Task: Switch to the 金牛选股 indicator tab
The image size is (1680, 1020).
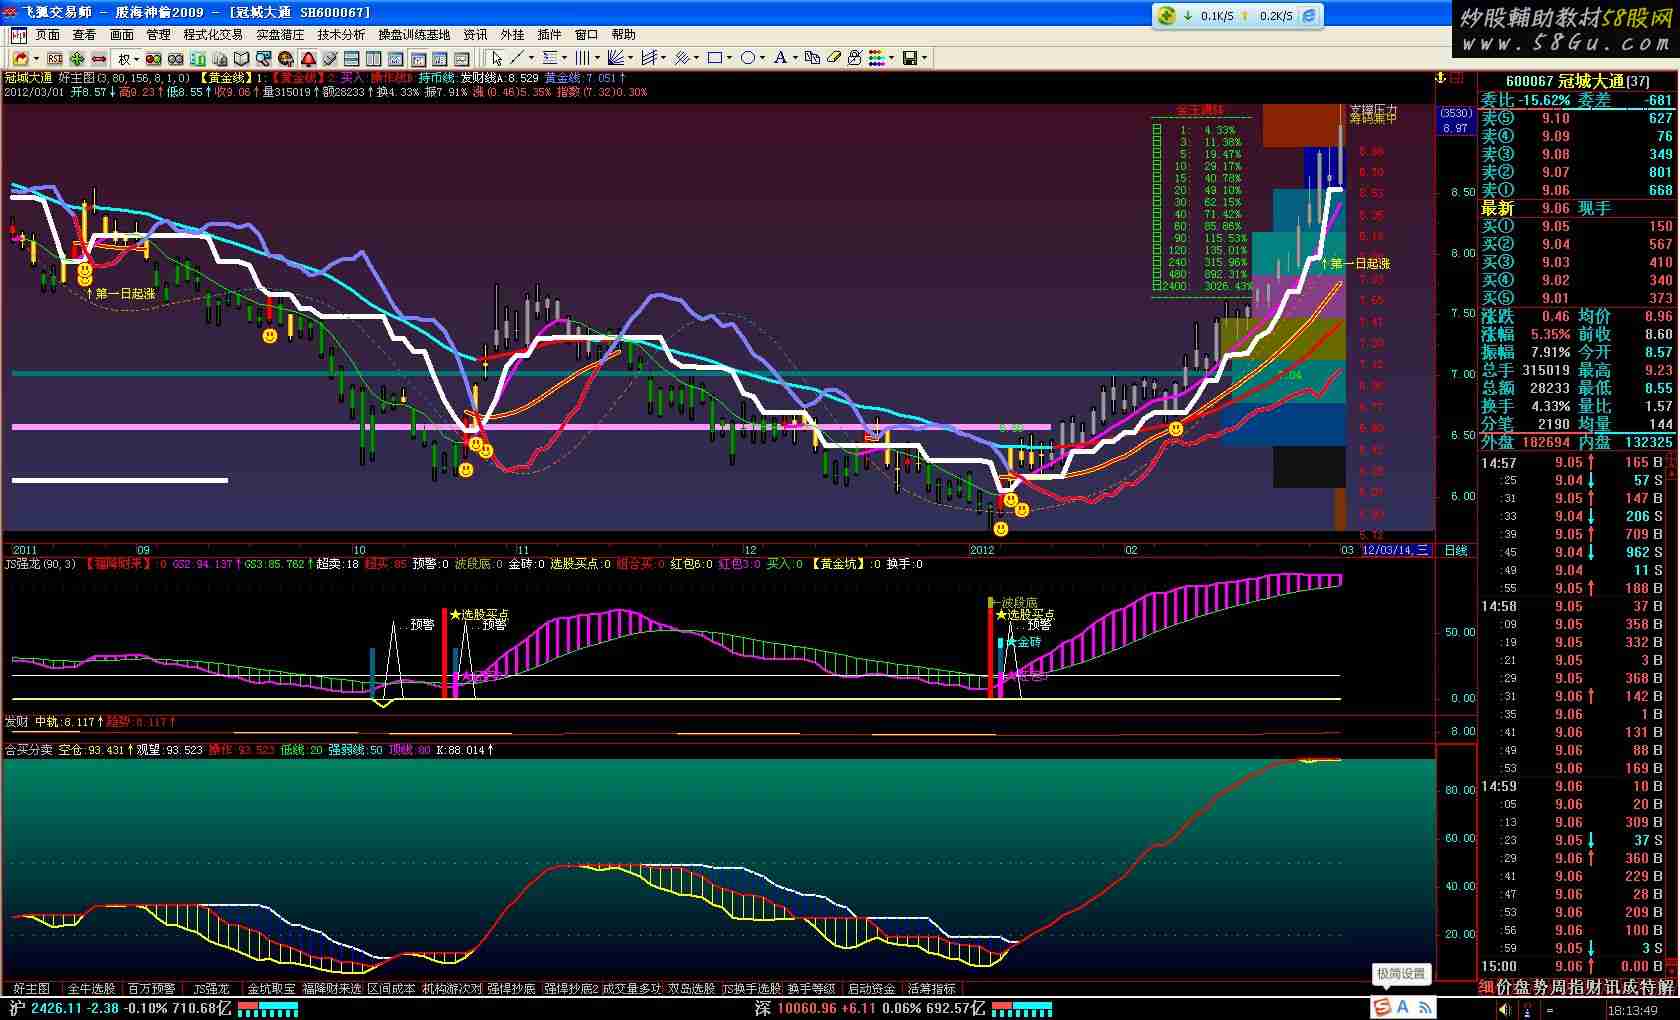Action: (x=91, y=989)
